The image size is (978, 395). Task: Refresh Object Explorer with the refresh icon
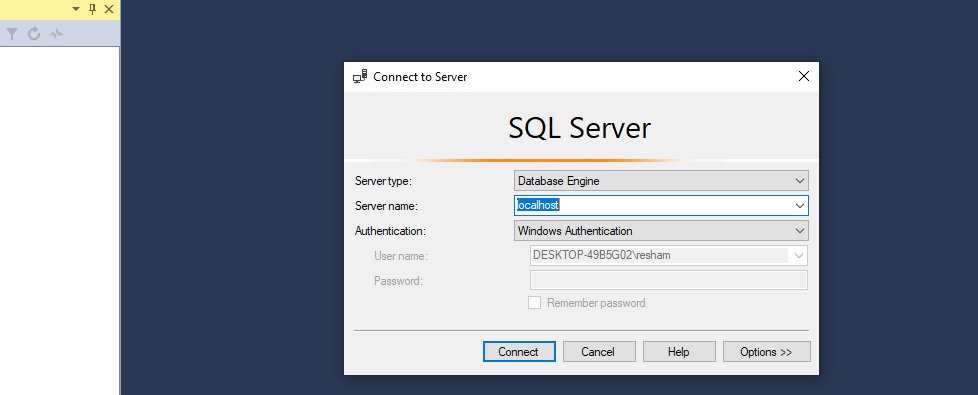[34, 34]
